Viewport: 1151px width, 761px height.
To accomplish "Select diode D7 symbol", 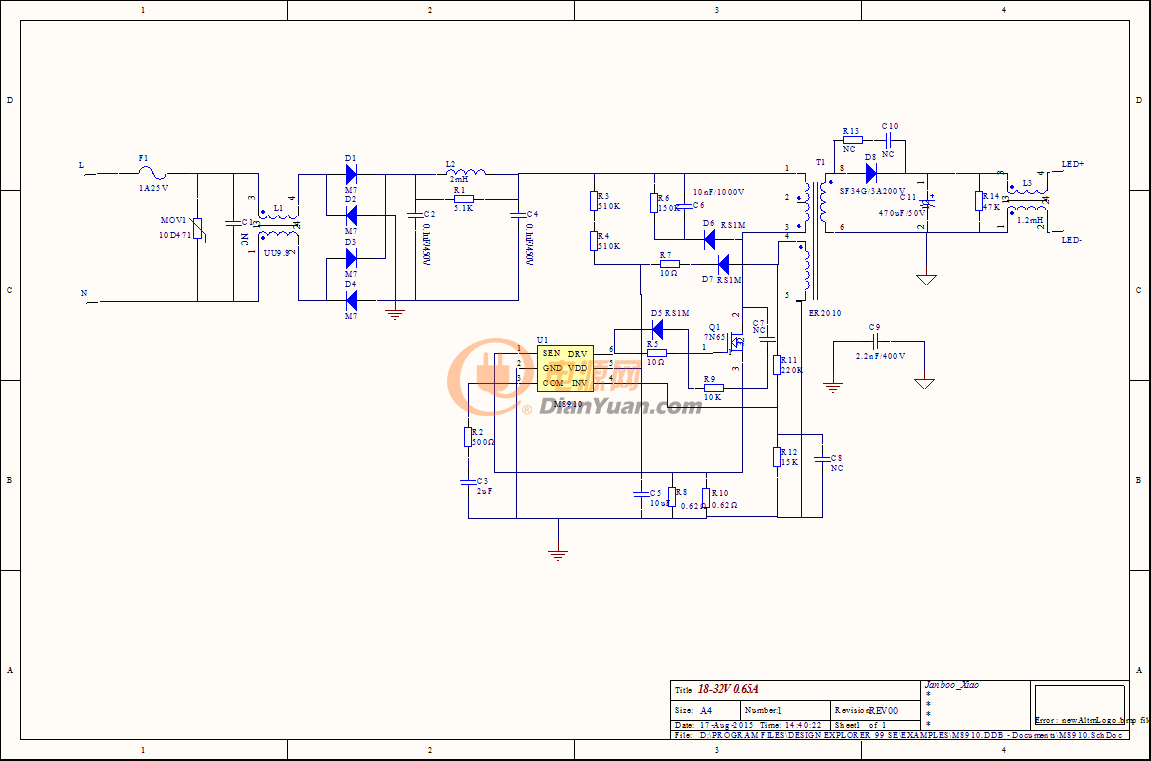I will coord(723,264).
